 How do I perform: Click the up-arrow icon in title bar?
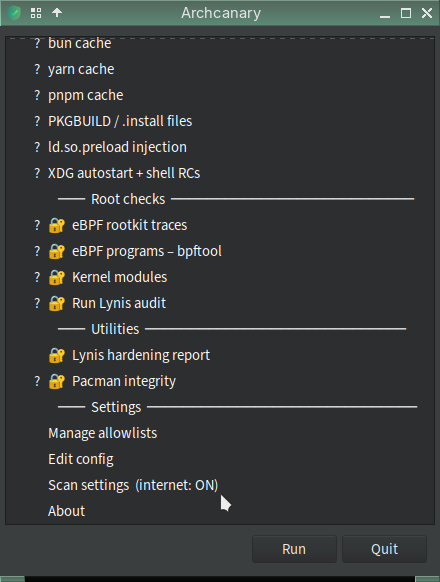point(57,13)
